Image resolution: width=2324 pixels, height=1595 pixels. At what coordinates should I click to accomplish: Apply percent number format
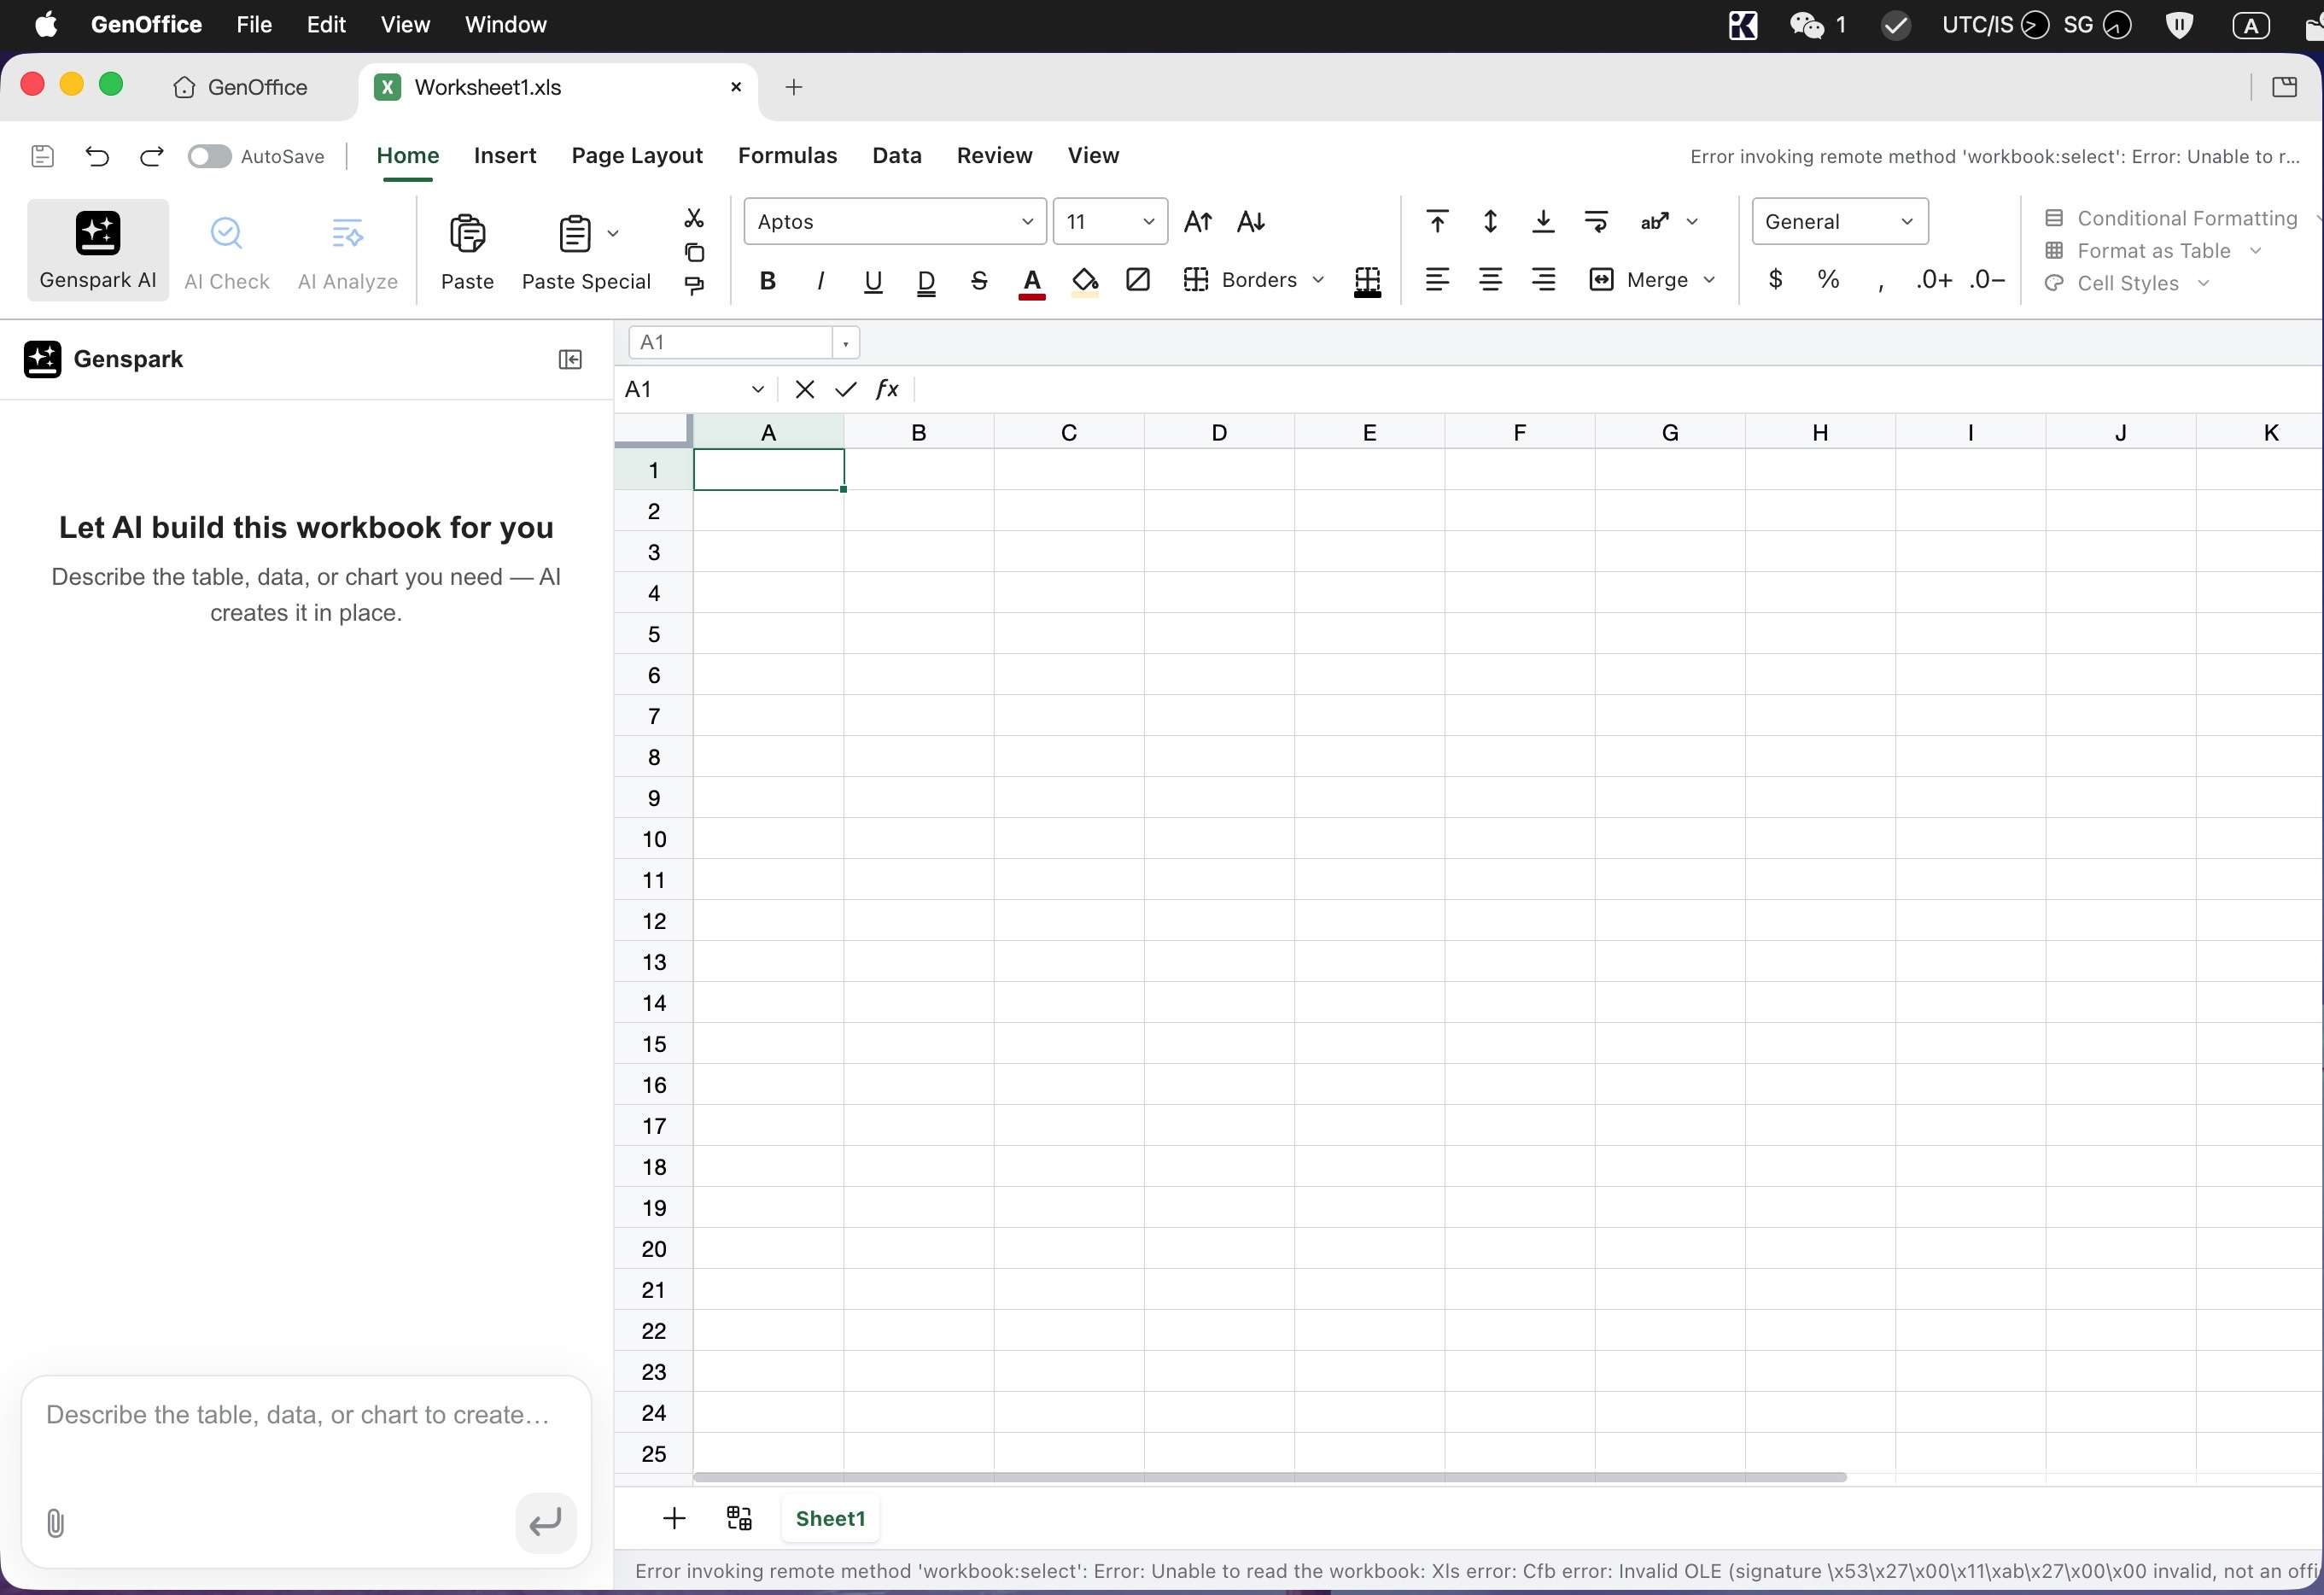click(1828, 279)
